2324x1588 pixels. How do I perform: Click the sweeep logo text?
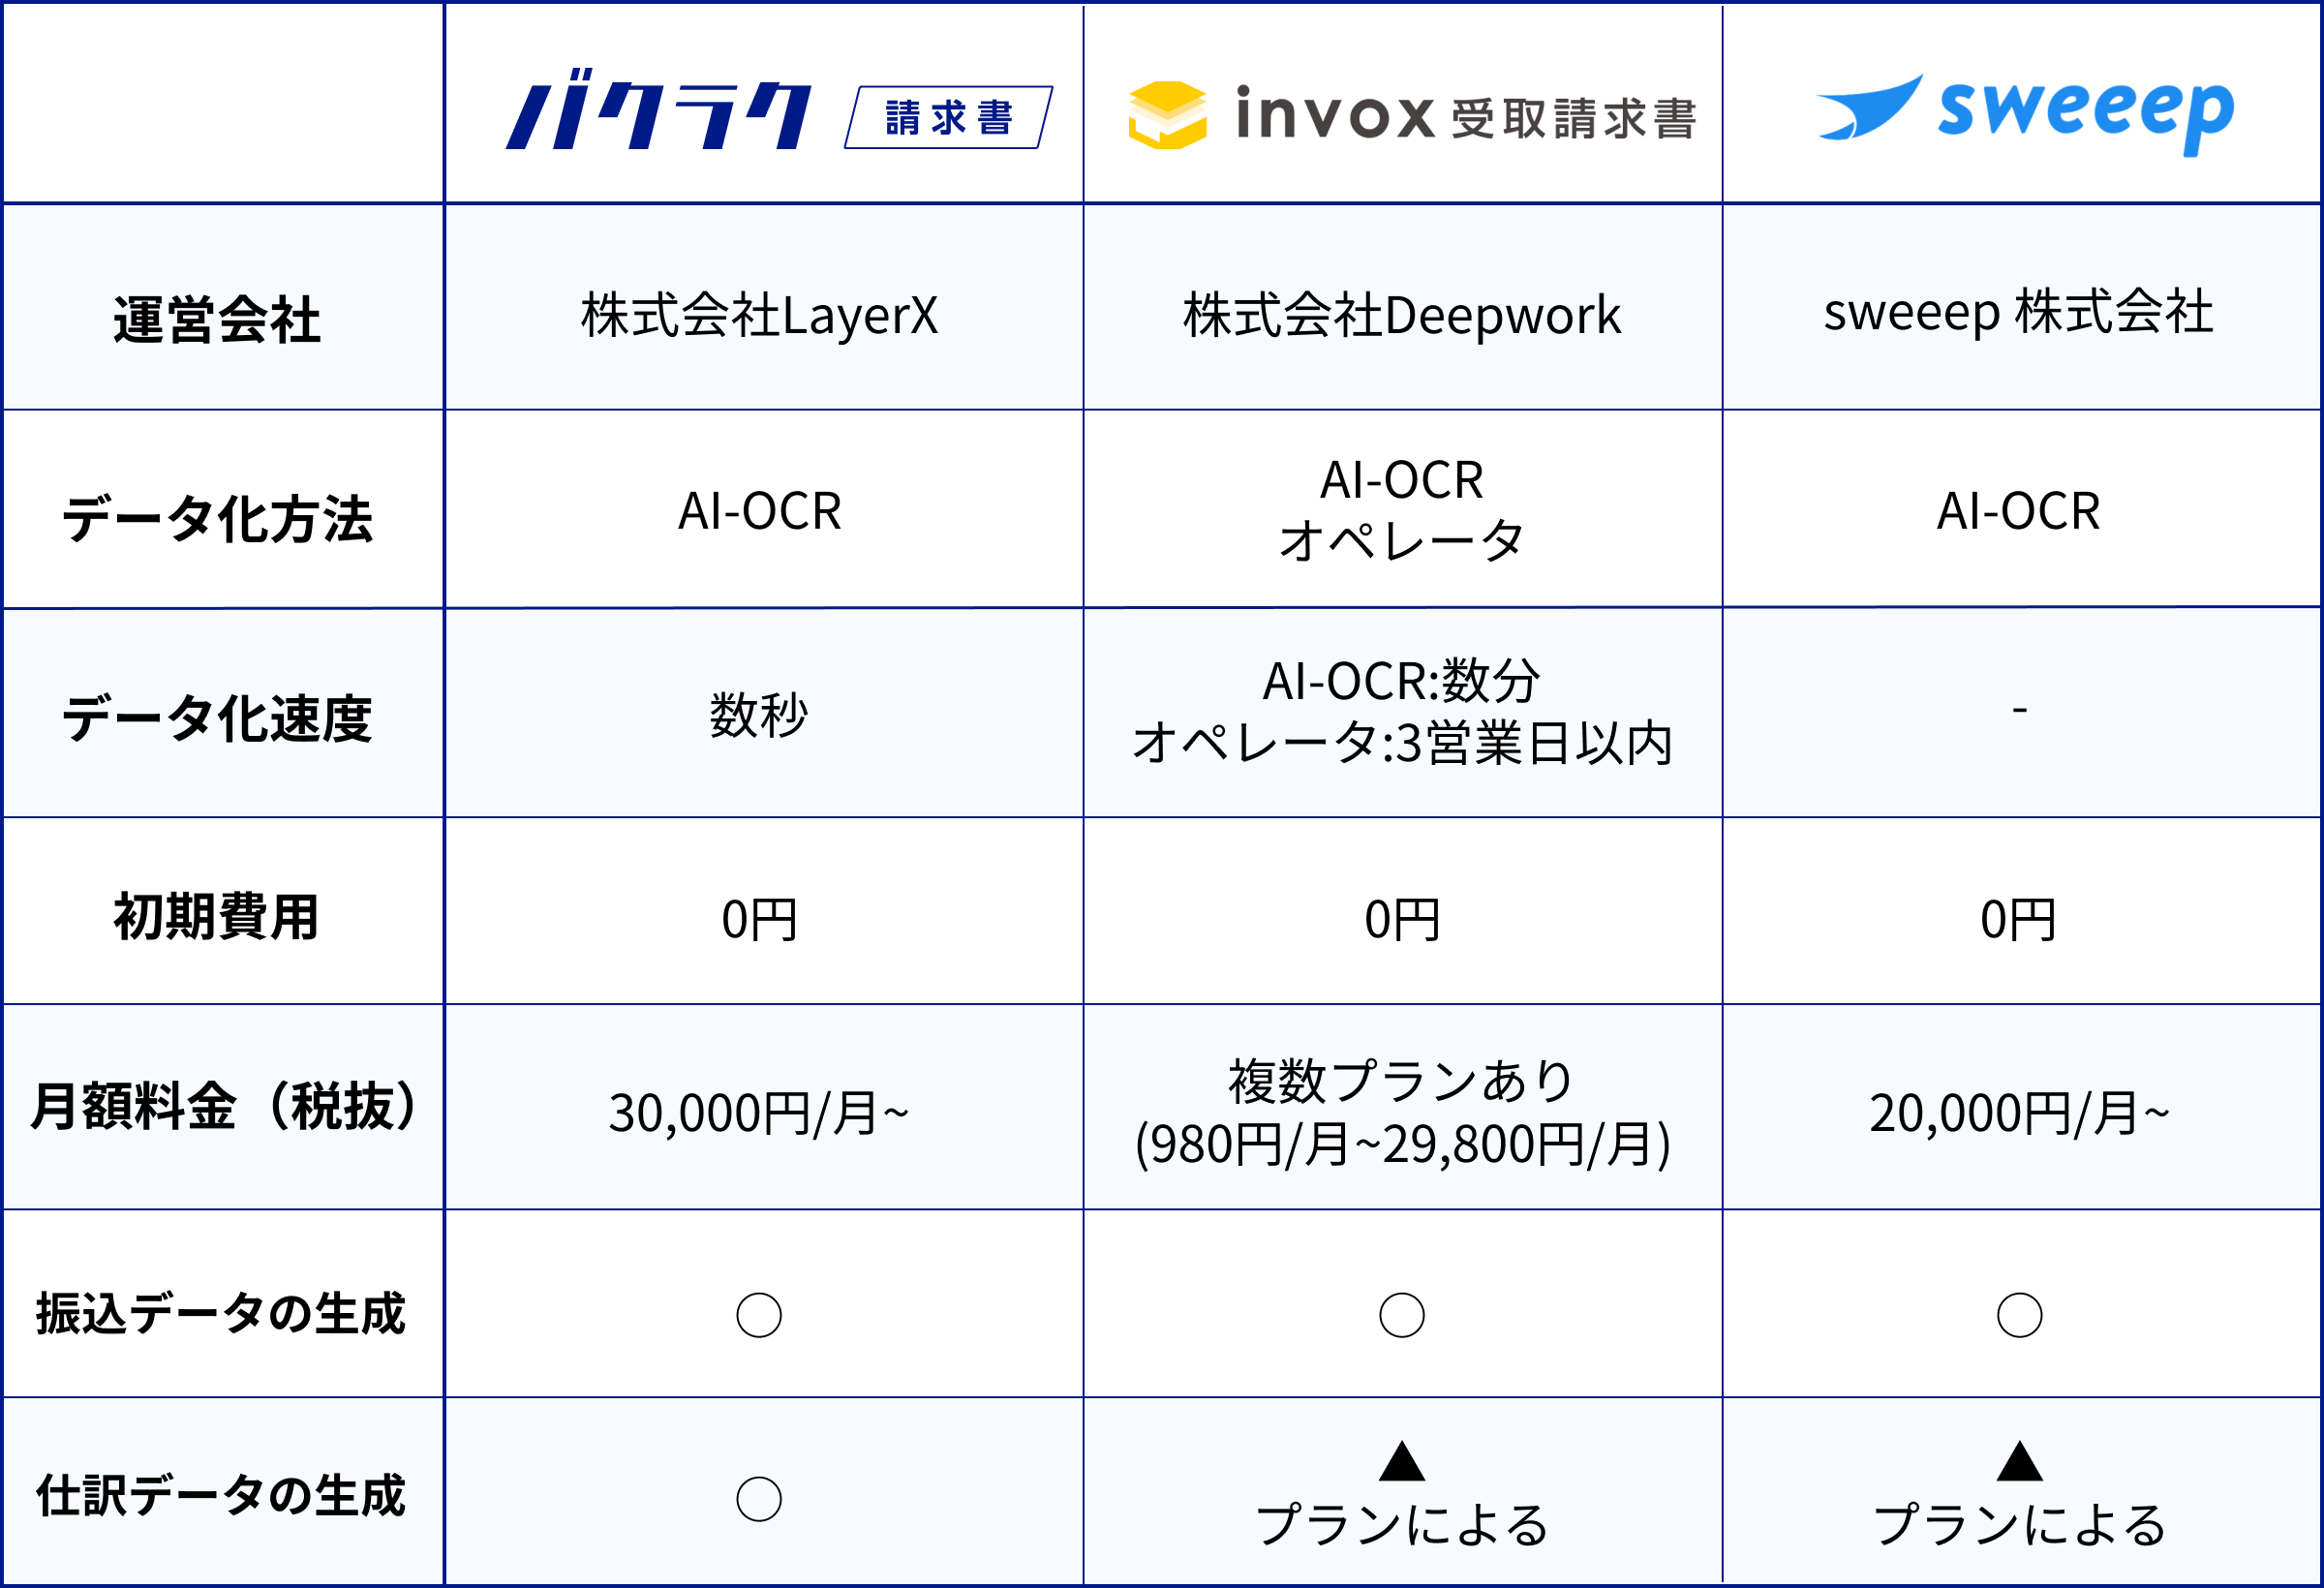coord(2086,111)
